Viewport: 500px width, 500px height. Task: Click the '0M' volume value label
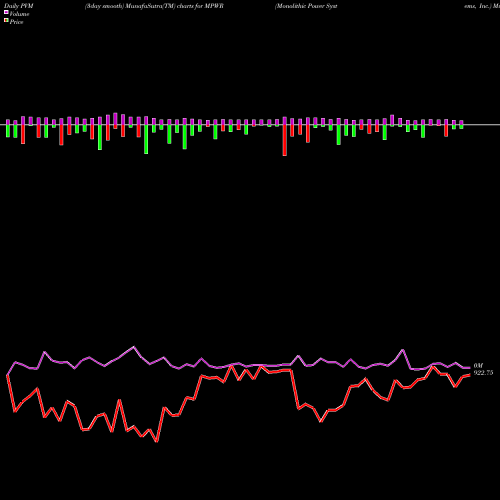point(478,366)
